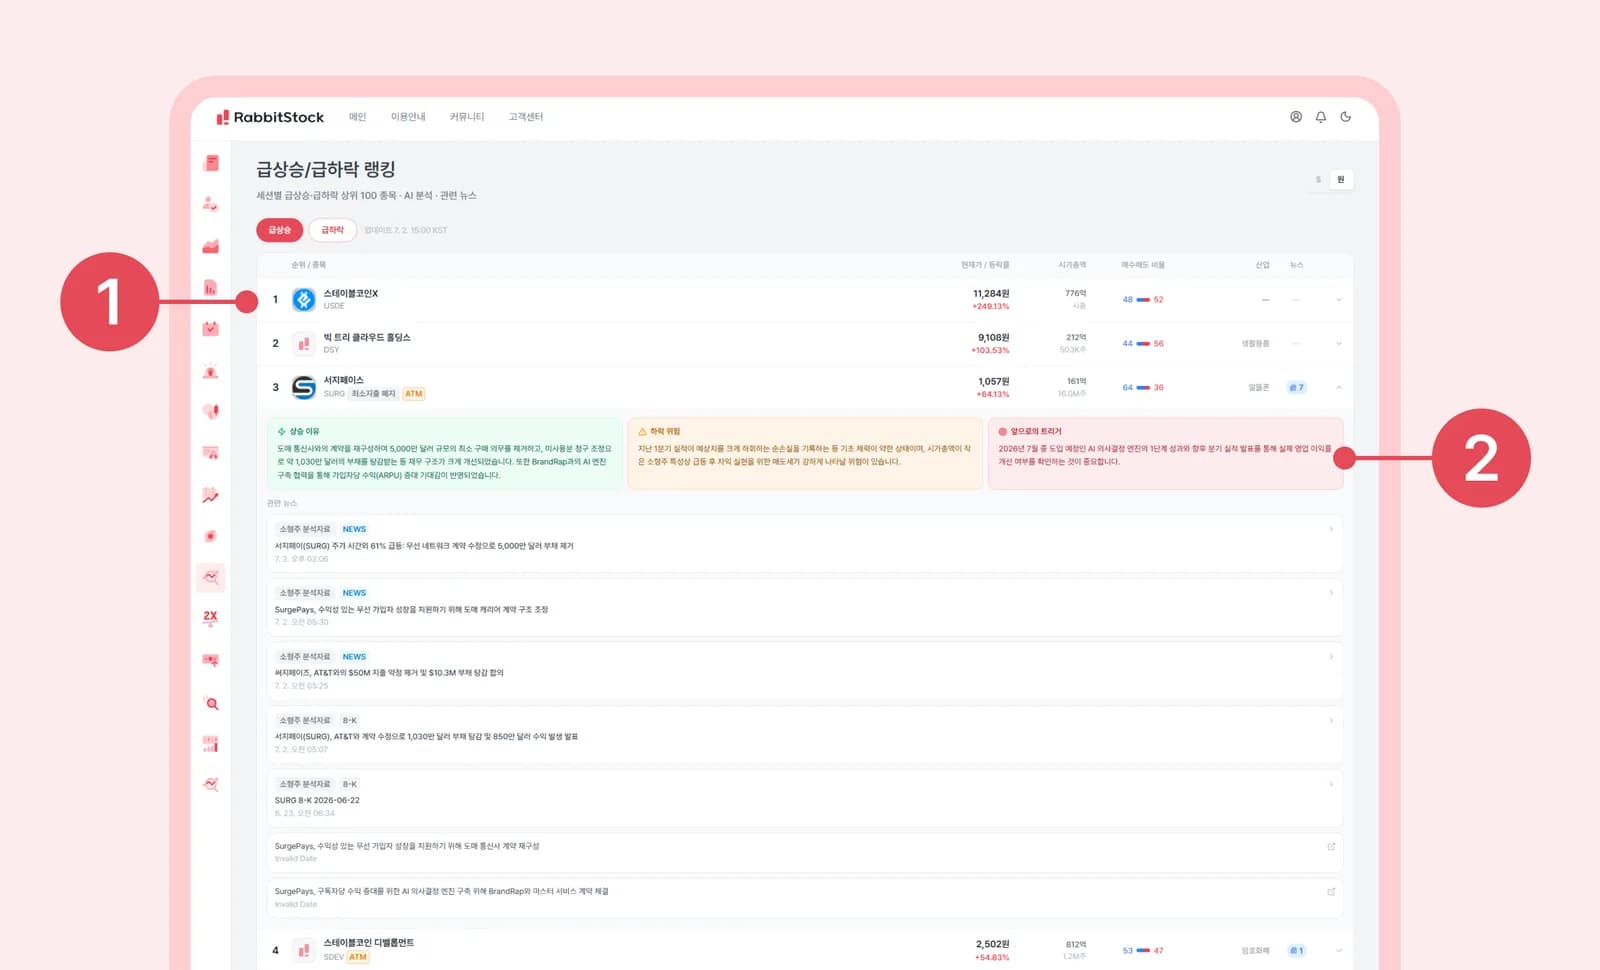
Task: Click the news count 7 badge
Action: 1296,387
